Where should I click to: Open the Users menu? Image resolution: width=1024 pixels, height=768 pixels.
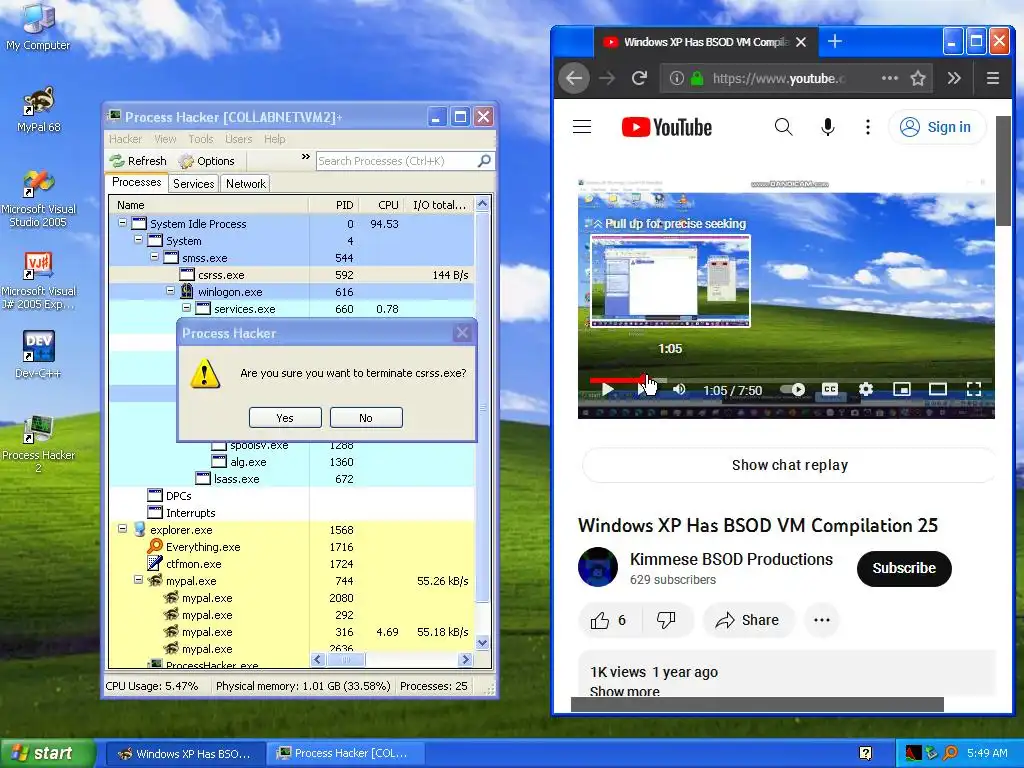point(238,139)
